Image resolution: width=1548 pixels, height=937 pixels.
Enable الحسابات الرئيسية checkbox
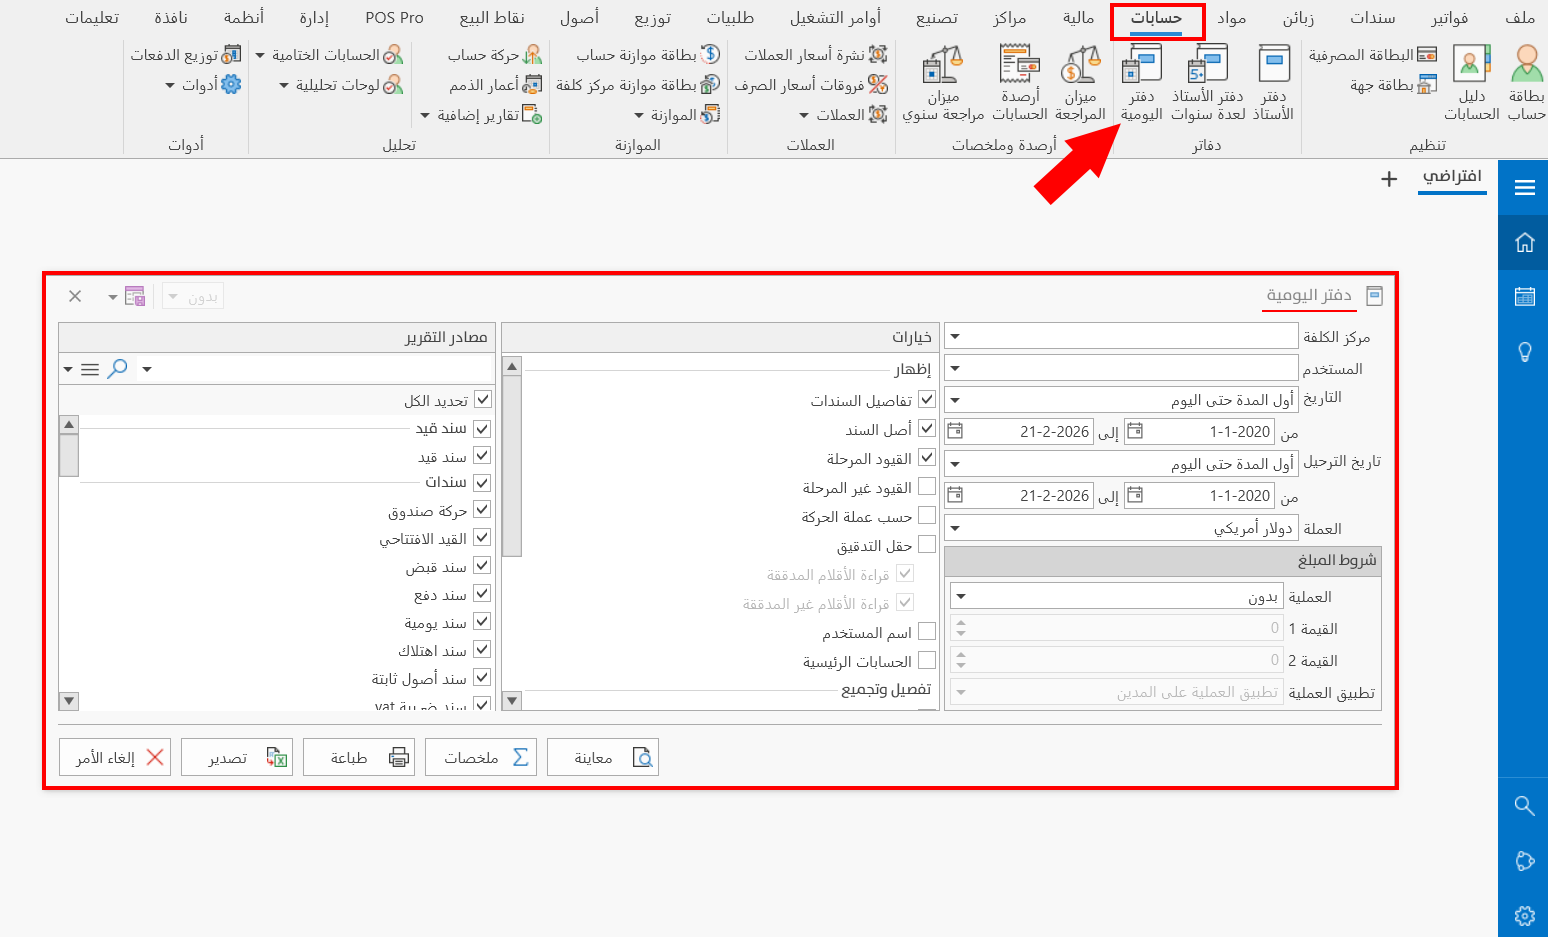point(927,661)
